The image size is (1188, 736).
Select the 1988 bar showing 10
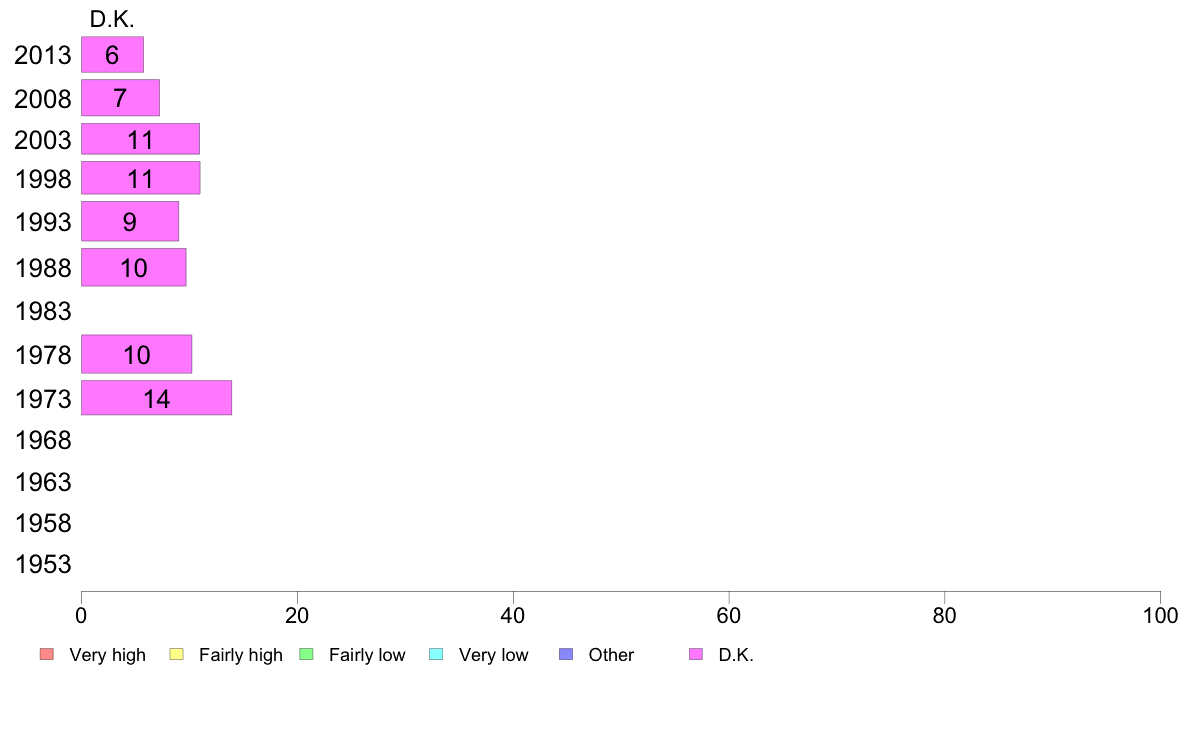coord(133,268)
